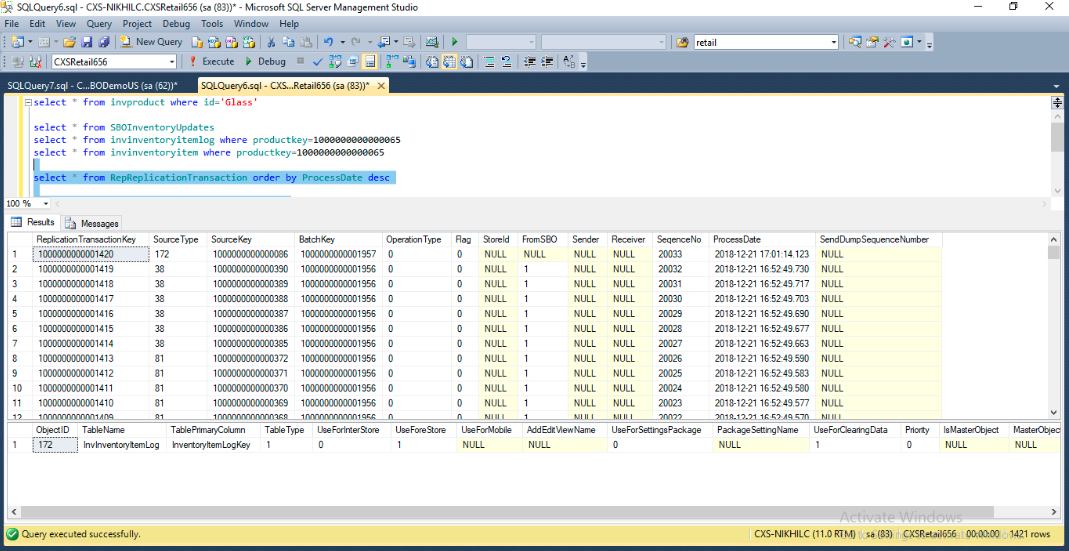The height and width of the screenshot is (551, 1069).
Task: Click the Navigate Backward icon
Action: [x=383, y=42]
